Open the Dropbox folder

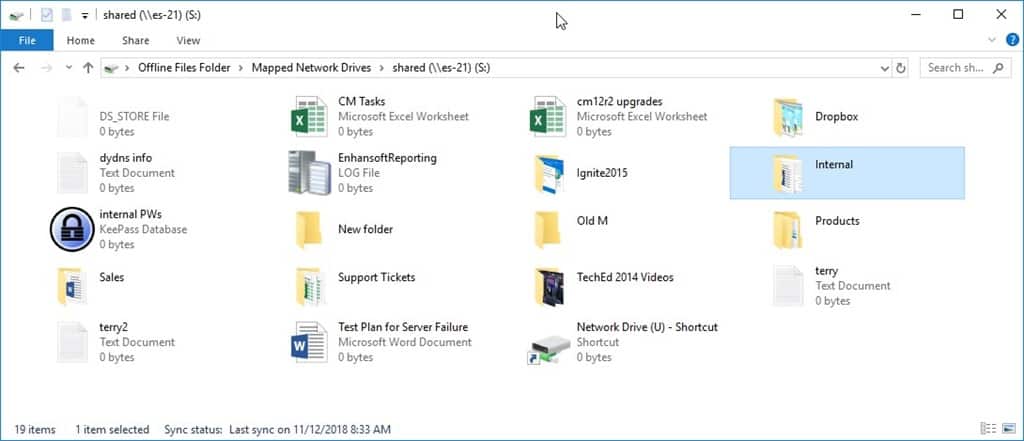point(787,117)
